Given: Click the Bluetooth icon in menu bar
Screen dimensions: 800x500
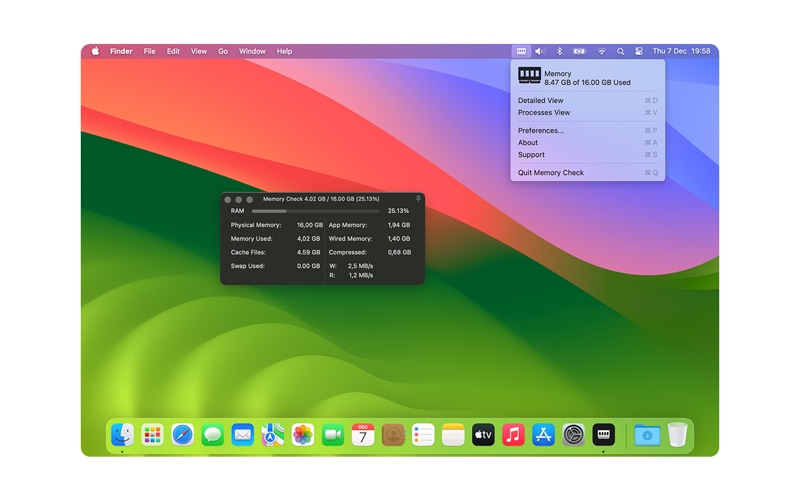Looking at the screenshot, I should coord(559,51).
